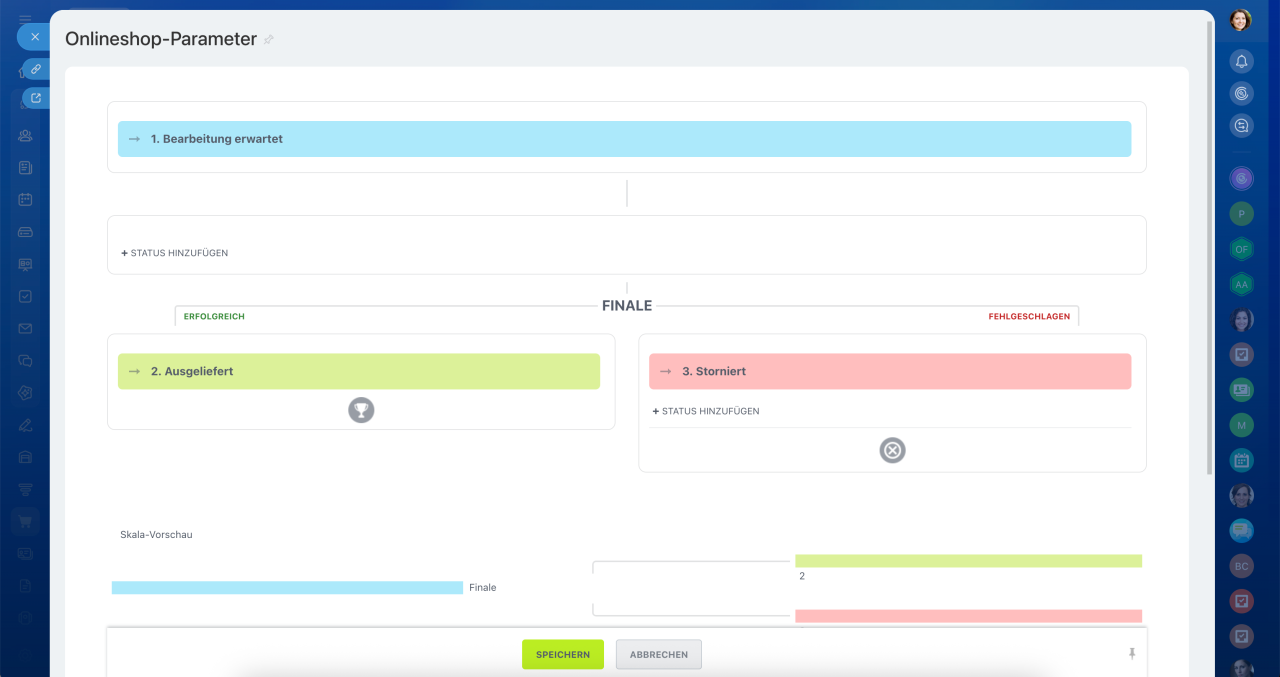
Task: Click the crossed circle icon under Storniert
Action: pyautogui.click(x=892, y=450)
